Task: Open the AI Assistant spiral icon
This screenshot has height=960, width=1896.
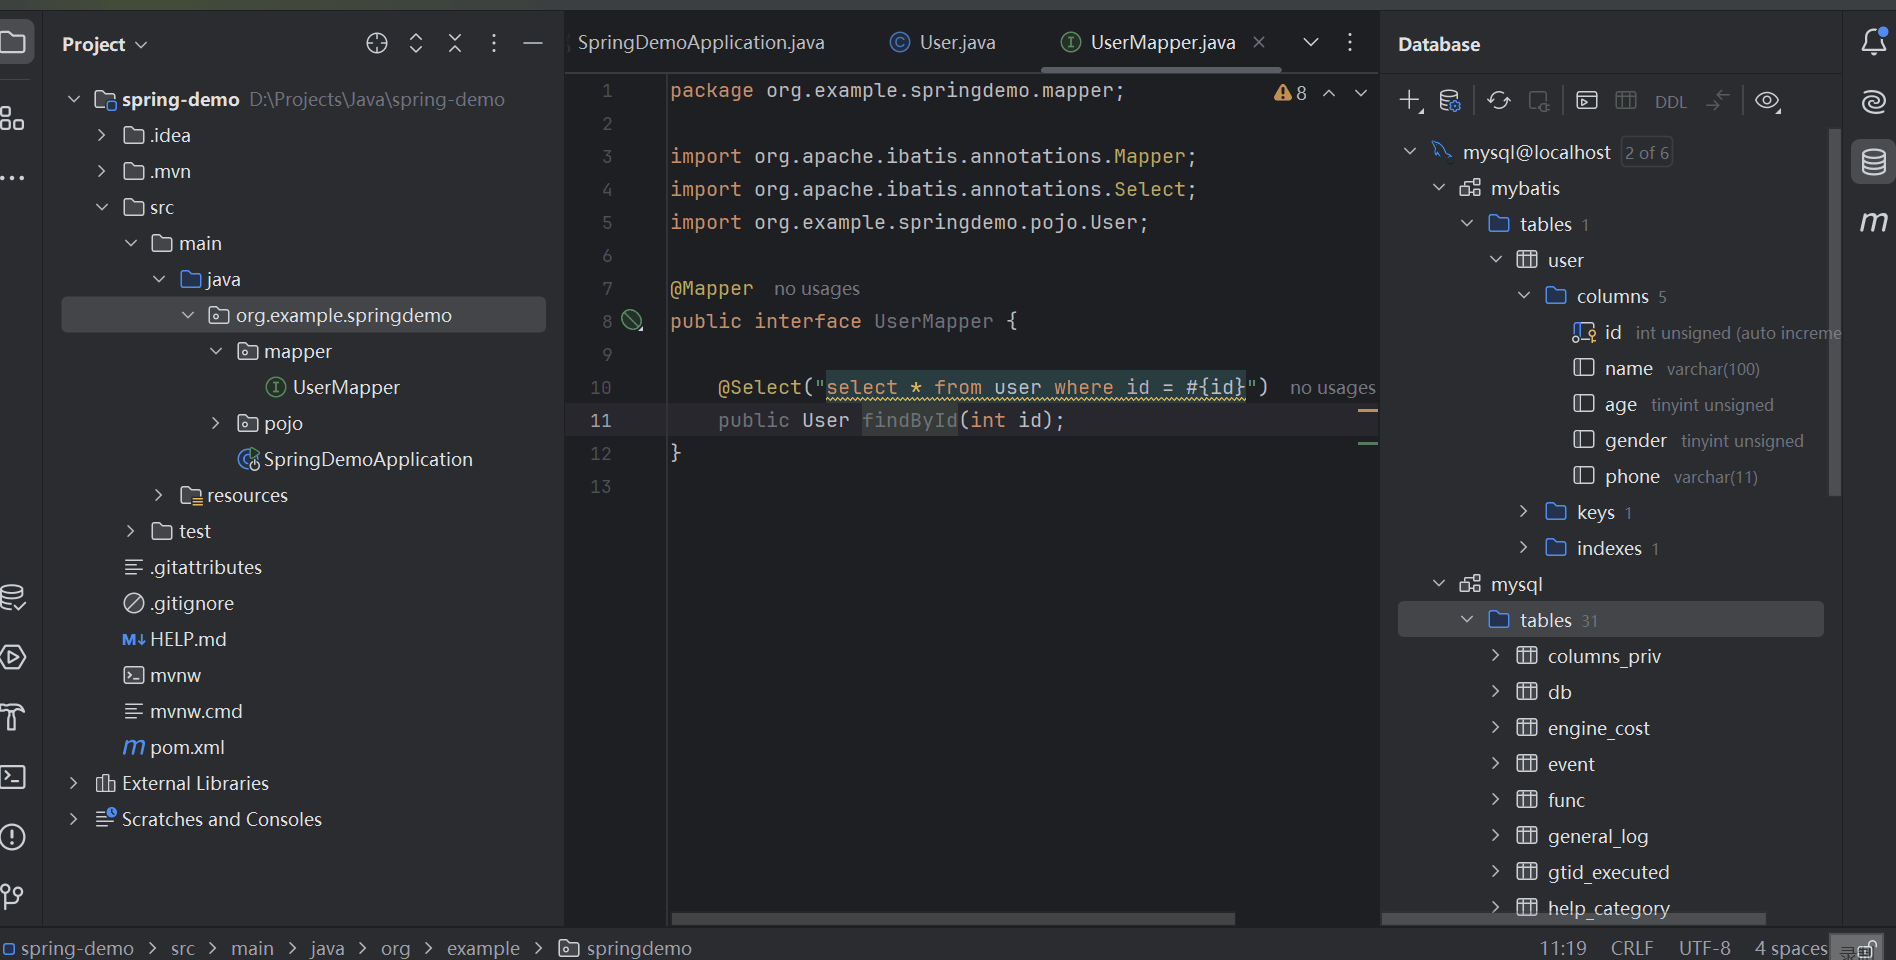Action: [x=1874, y=101]
